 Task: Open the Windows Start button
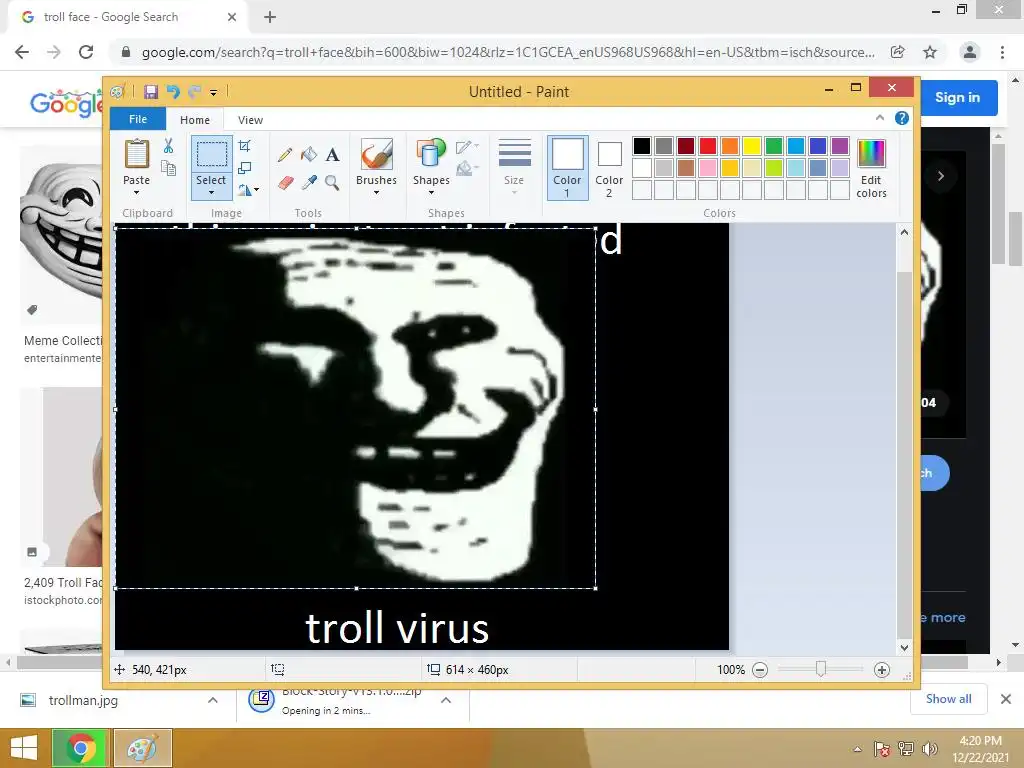coord(24,748)
